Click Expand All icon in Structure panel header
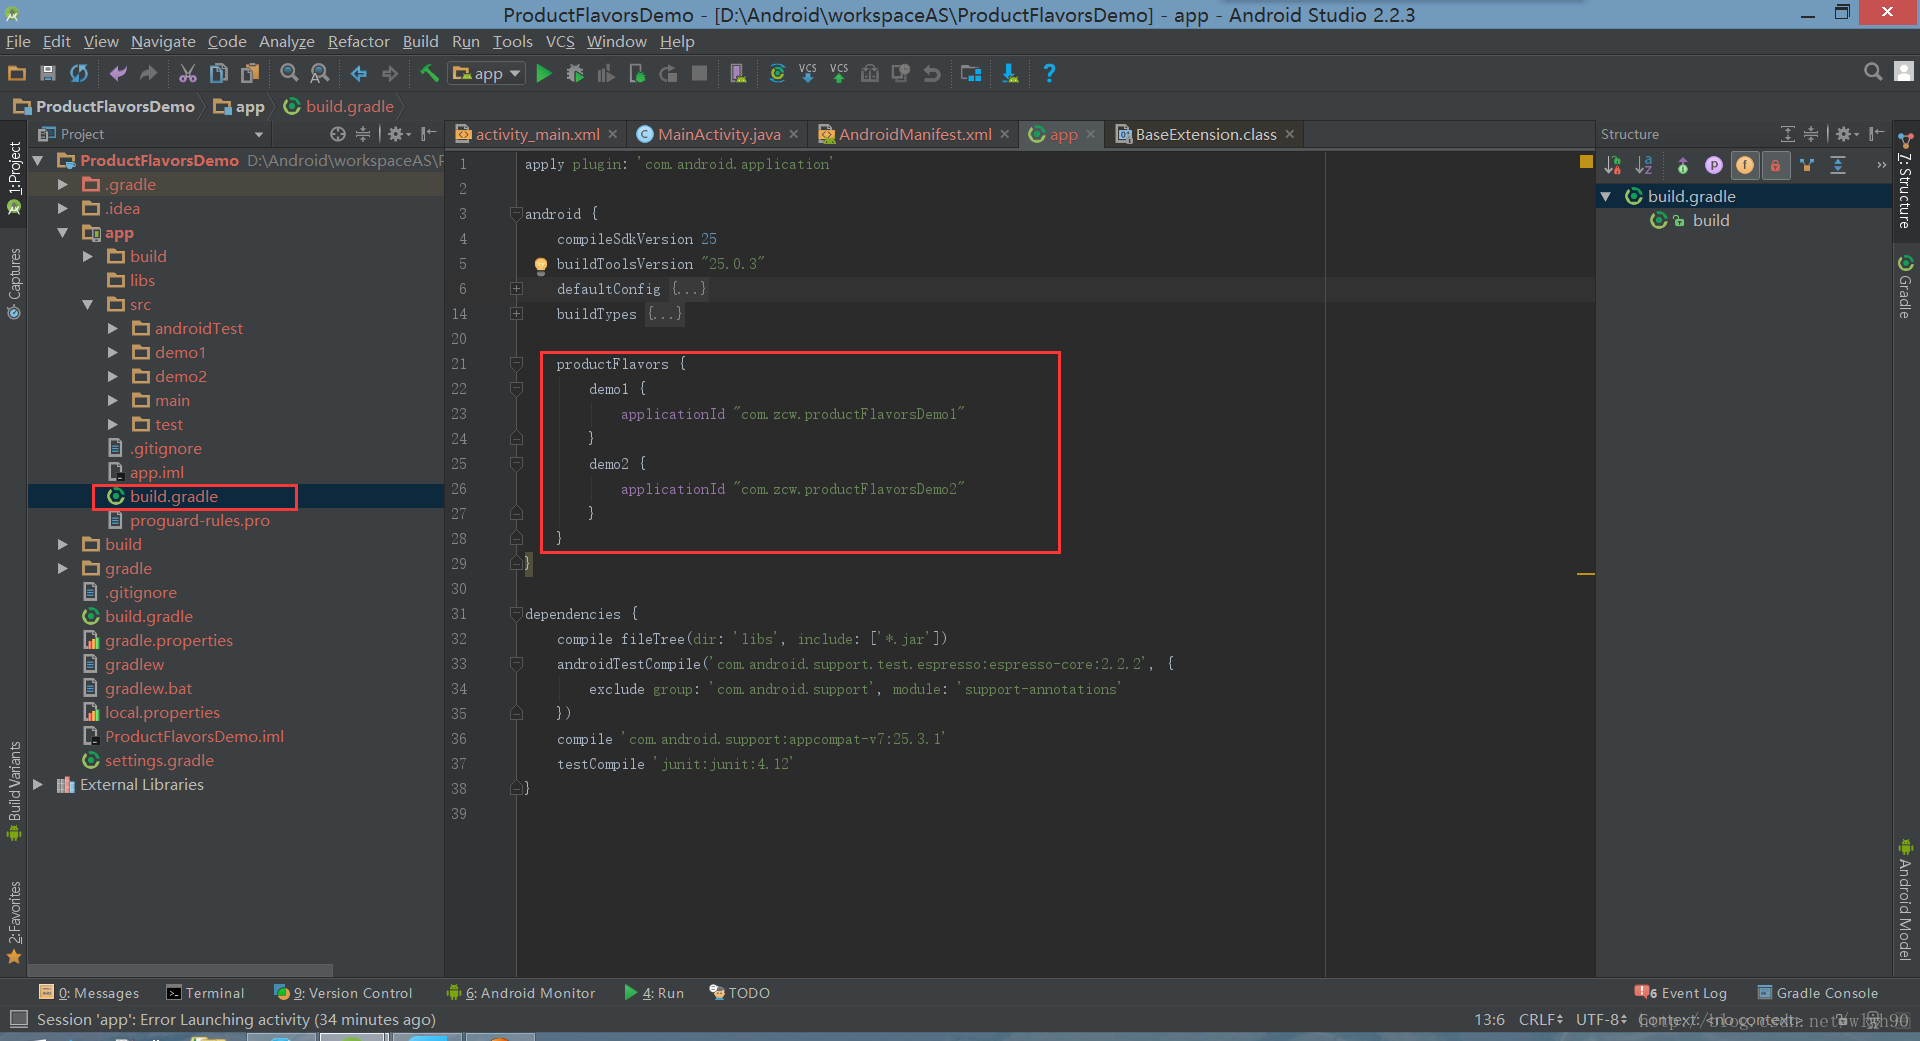Screen dimensions: 1920x1041 click(x=1787, y=134)
